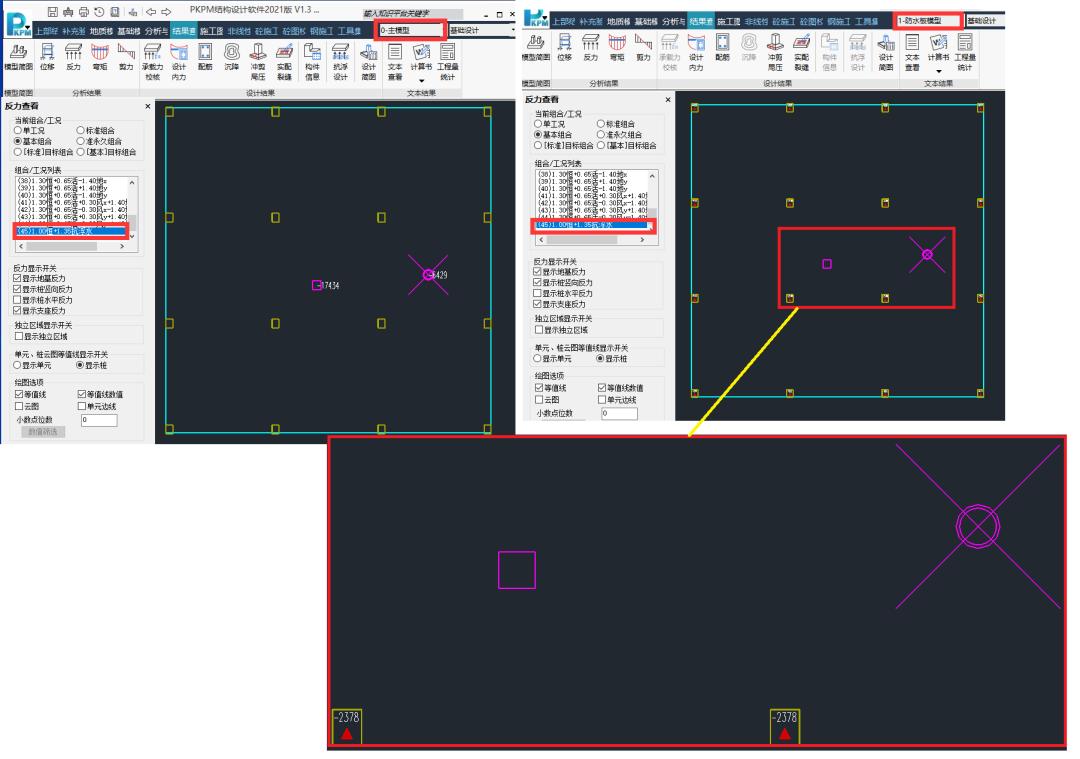Open 抗浮设计 in the left window ribbon
Viewport: 1080px width, 759px height.
[x=340, y=62]
